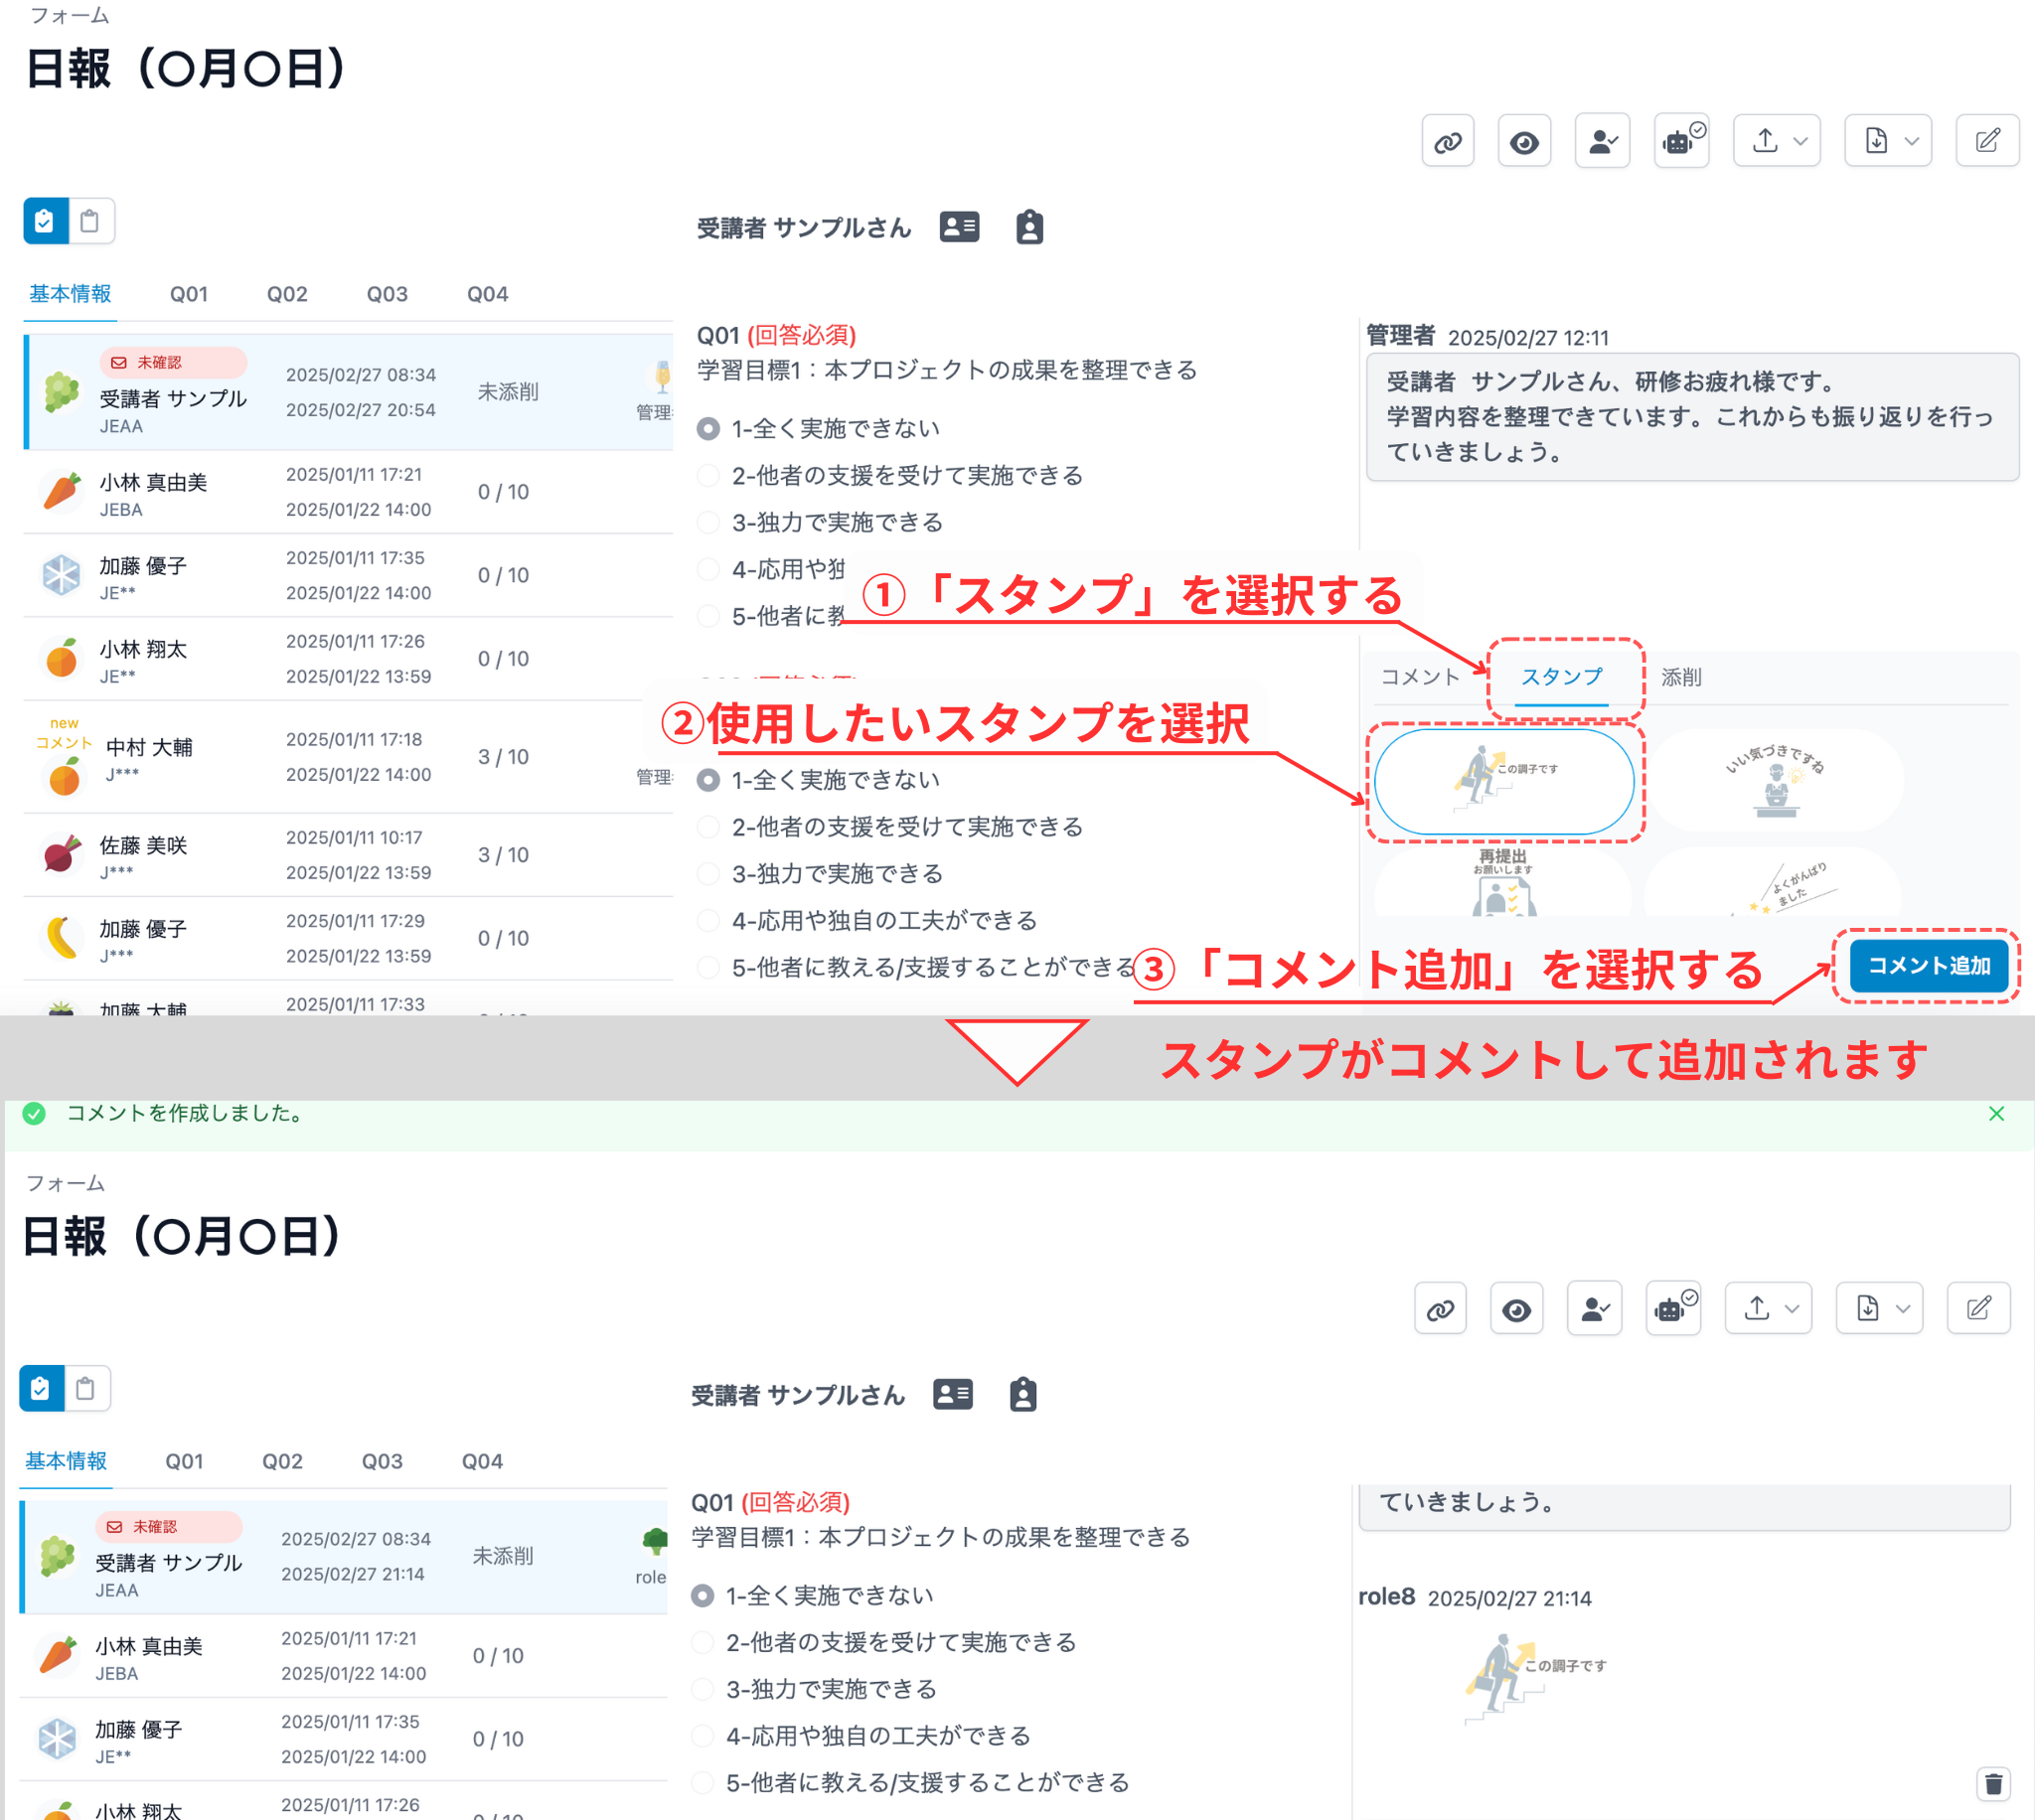Click the badge icon next to learner name
This screenshot has width=2035, height=1820.
[1029, 227]
